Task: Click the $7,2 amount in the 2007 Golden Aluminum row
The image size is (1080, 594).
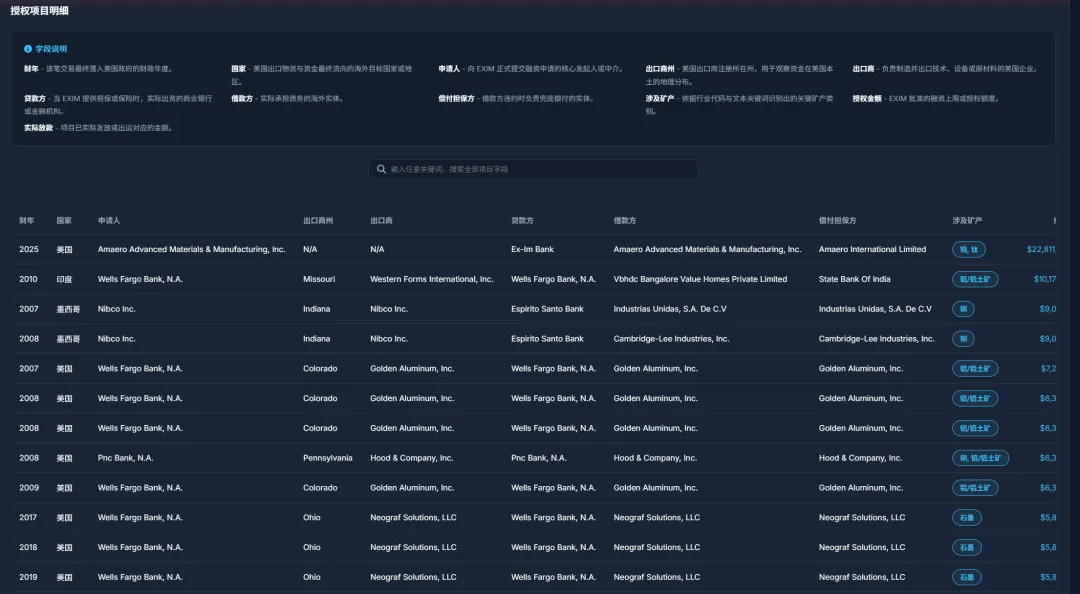Action: [x=1048, y=369]
